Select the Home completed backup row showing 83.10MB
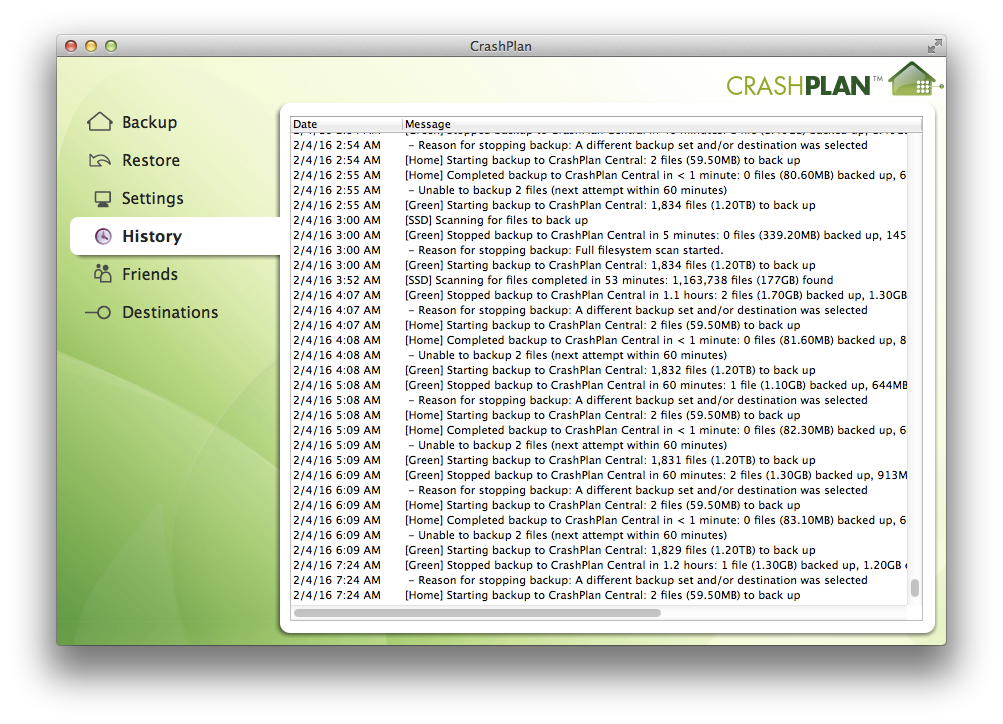The width and height of the screenshot is (1003, 724). tap(599, 521)
